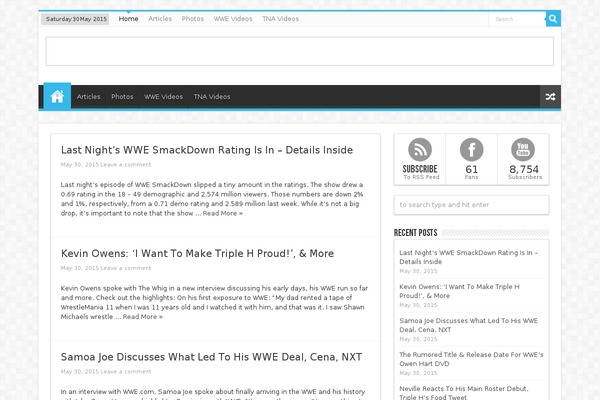Viewport: 600px width, 400px height.
Task: Open WWE Videos in the top menu
Action: 233,19
